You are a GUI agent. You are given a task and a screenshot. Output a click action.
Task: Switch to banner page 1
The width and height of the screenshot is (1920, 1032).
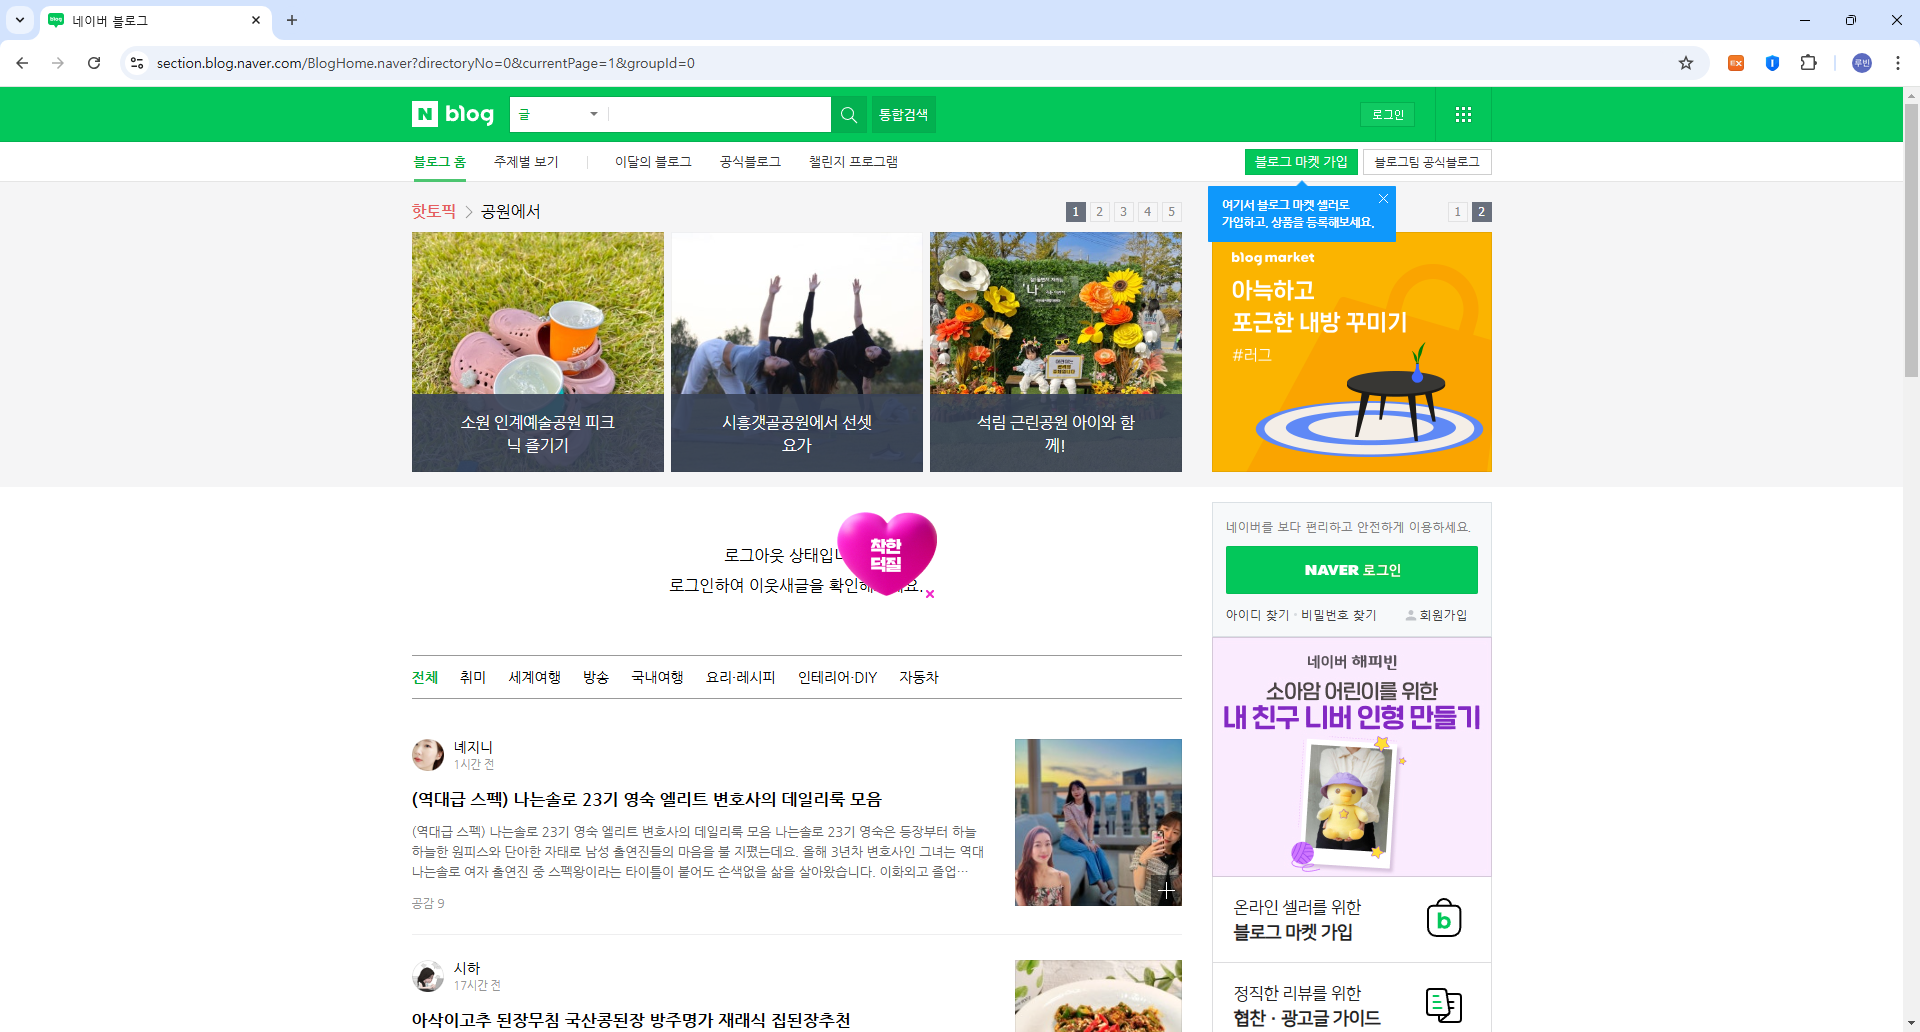click(1458, 212)
